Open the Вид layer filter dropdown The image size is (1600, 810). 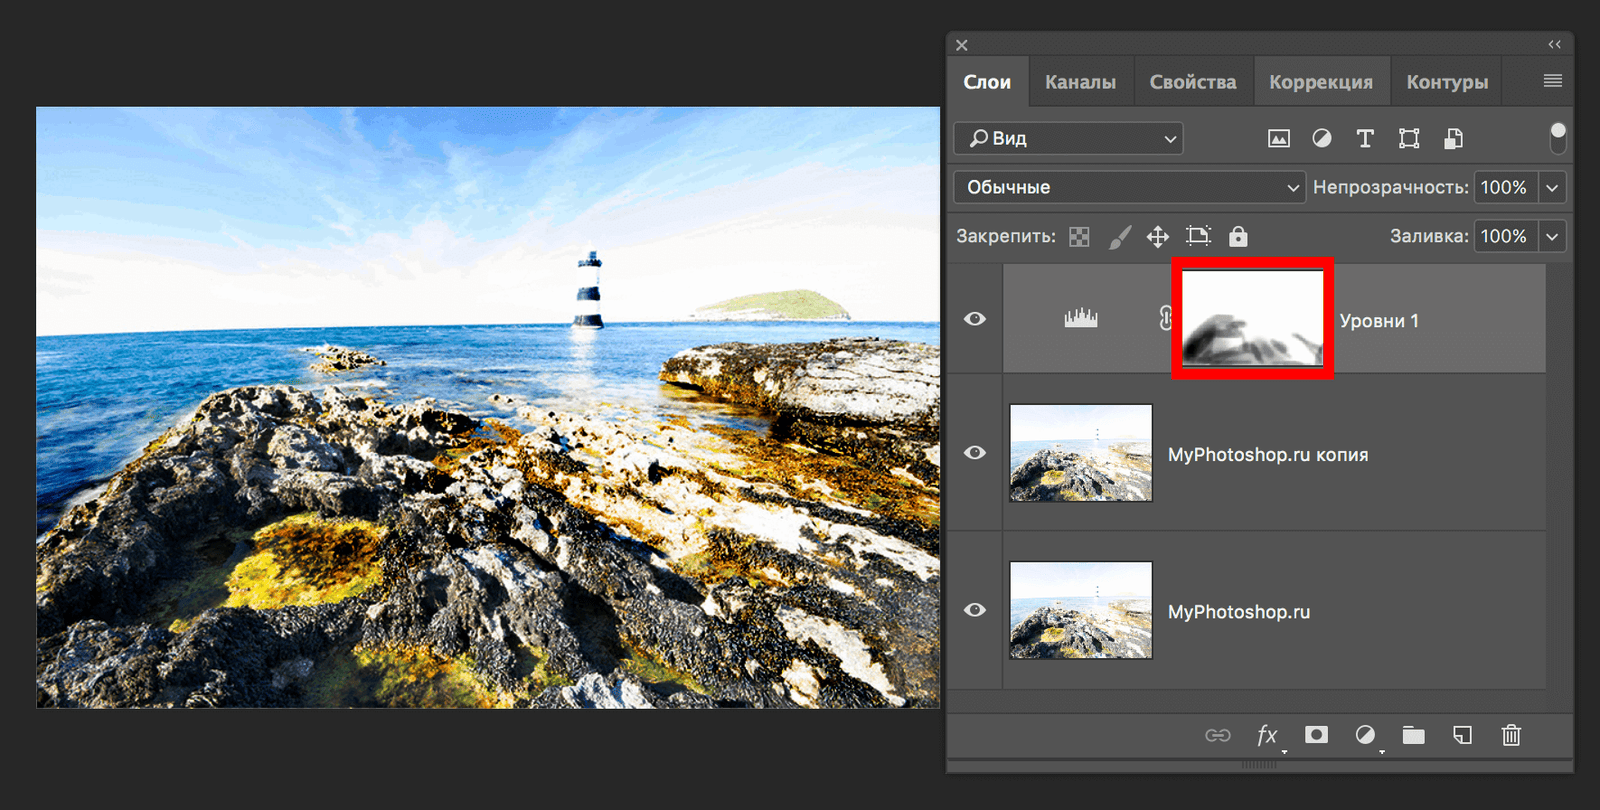1068,139
